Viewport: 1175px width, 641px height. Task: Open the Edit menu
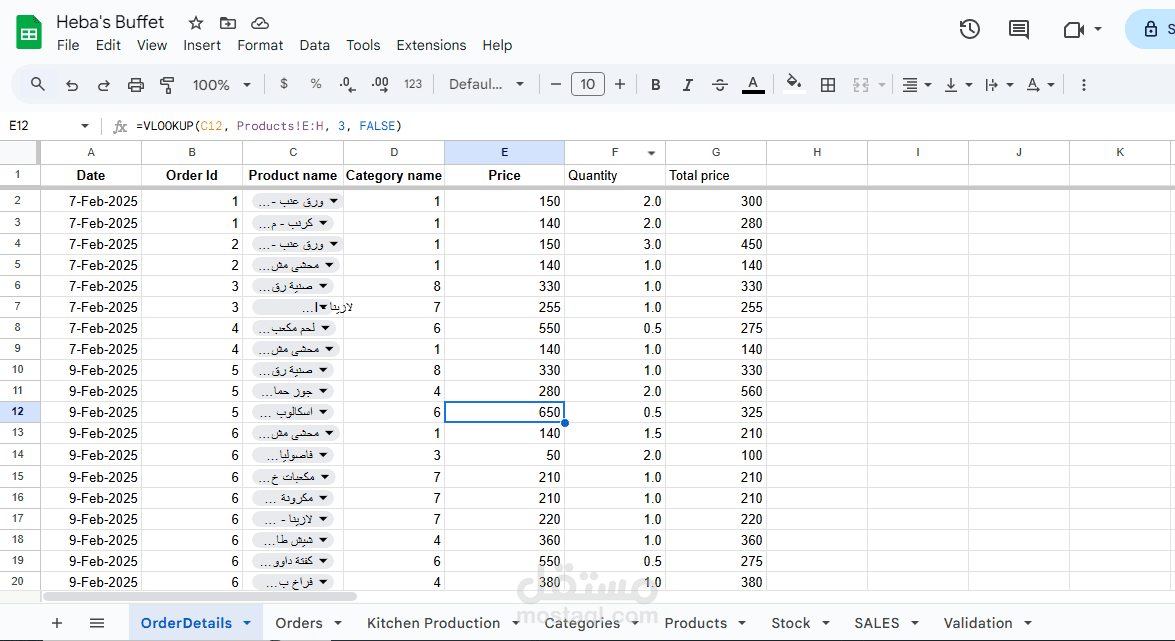[108, 45]
